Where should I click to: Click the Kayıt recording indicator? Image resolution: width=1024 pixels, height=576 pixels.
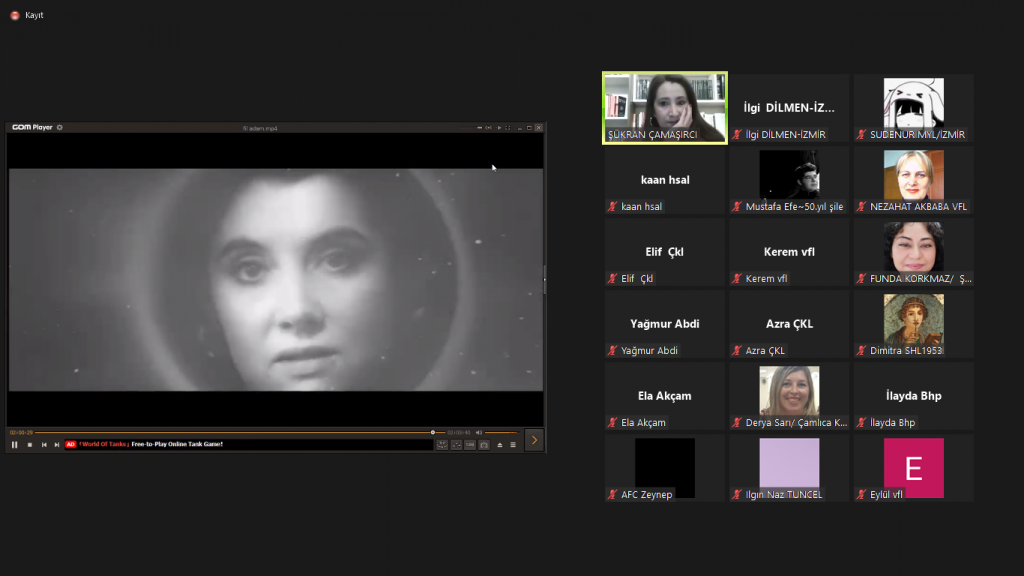pyautogui.click(x=27, y=15)
